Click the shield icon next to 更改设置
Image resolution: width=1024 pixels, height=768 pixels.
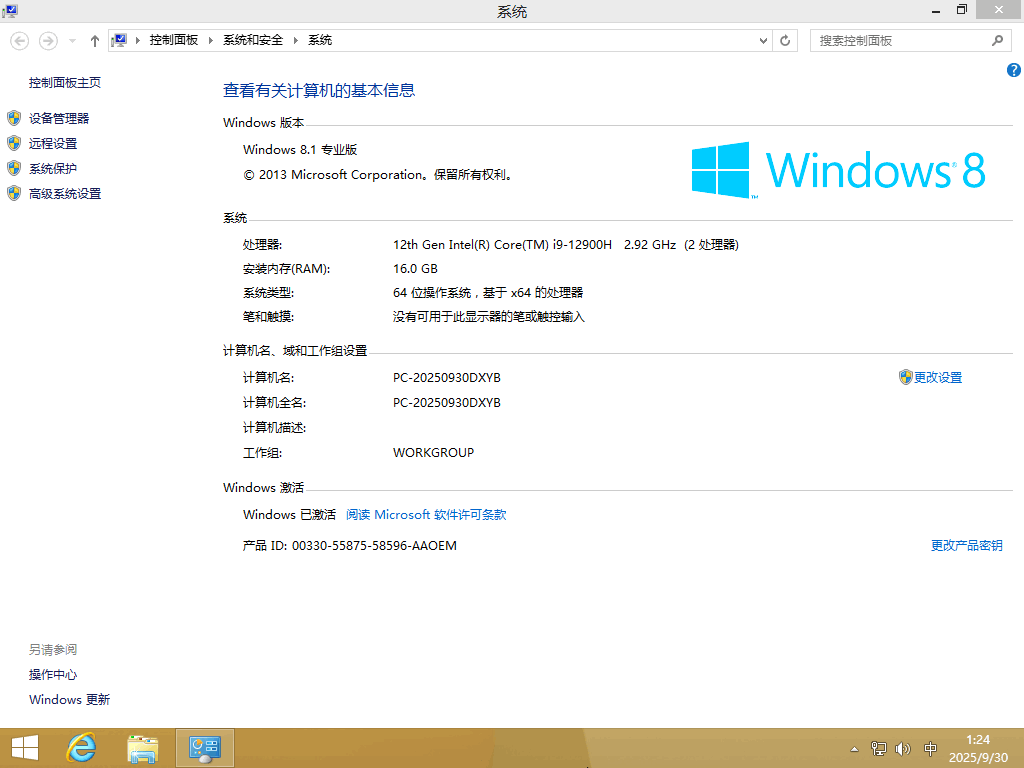[x=904, y=377]
